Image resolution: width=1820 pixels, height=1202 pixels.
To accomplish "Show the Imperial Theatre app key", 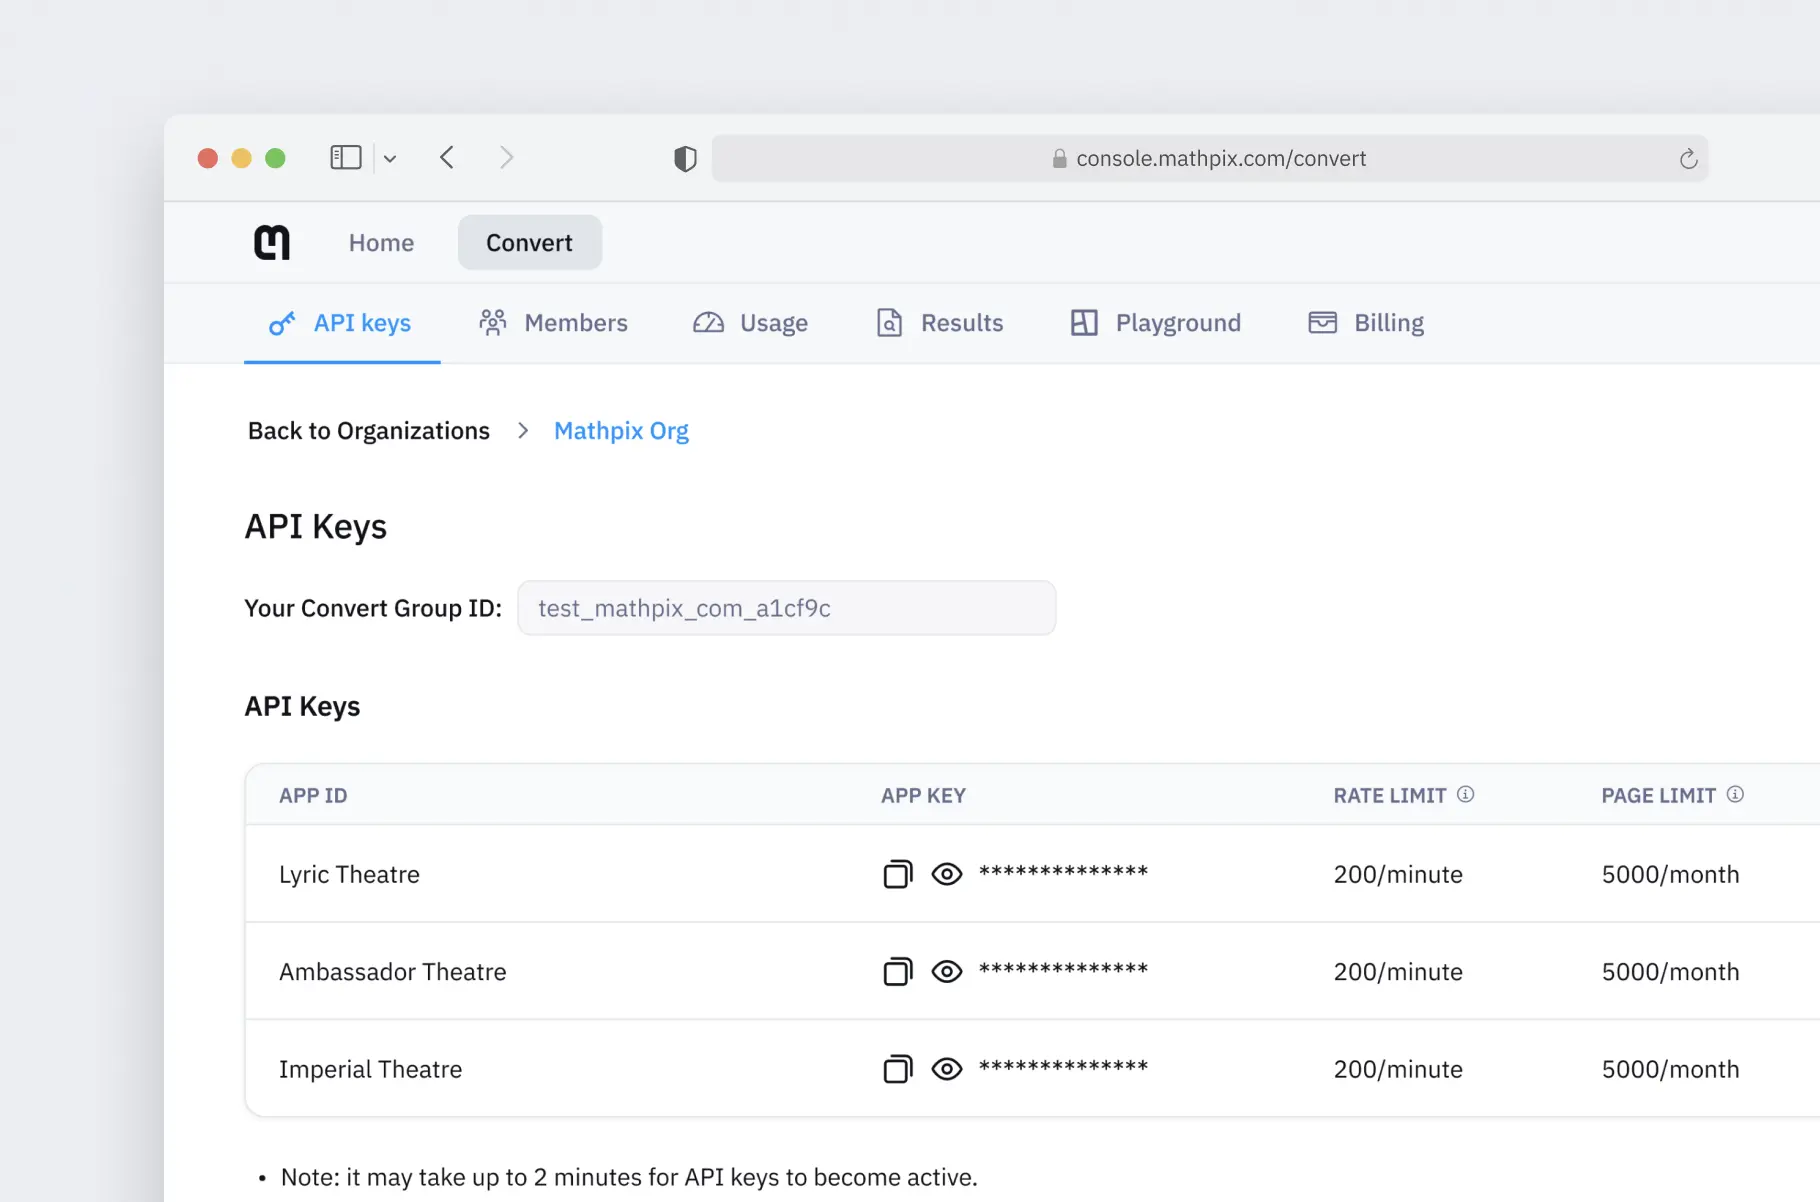I will pos(947,1069).
